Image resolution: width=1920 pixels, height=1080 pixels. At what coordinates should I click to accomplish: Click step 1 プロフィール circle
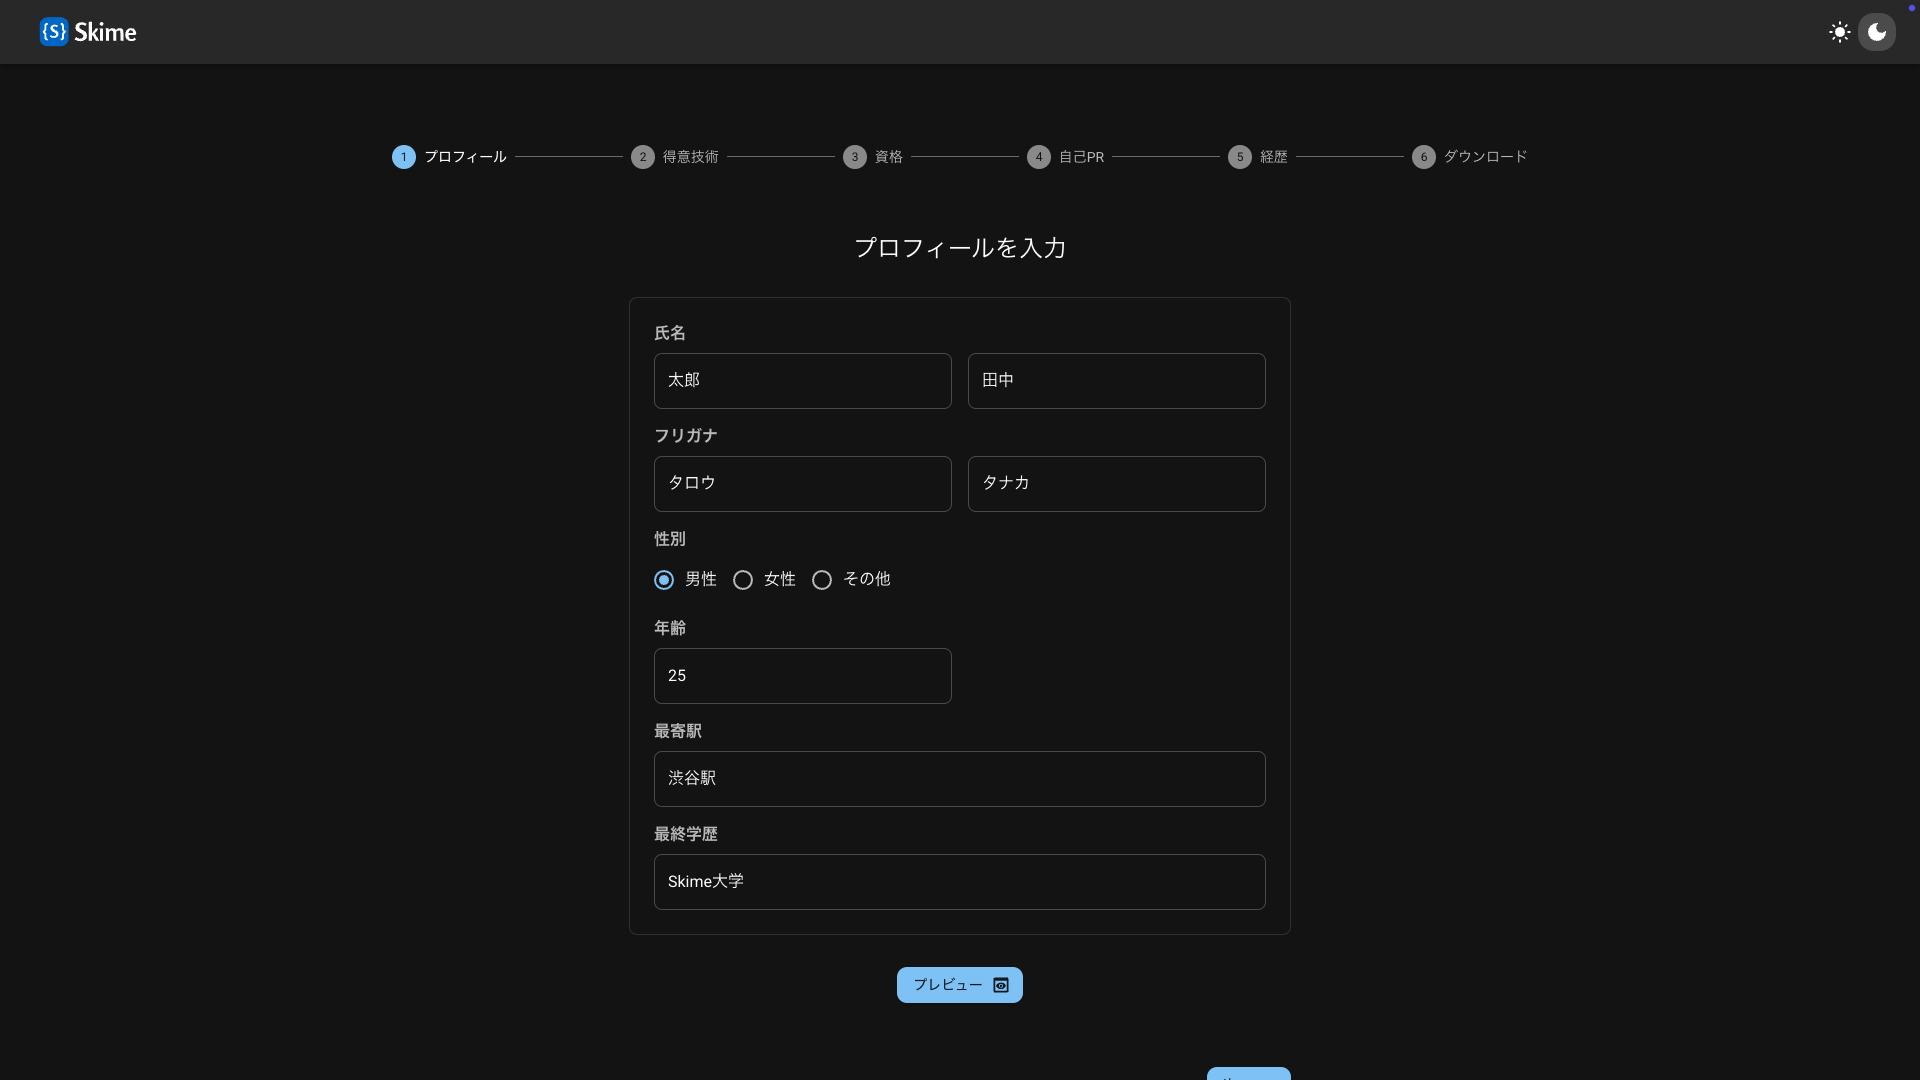point(403,157)
